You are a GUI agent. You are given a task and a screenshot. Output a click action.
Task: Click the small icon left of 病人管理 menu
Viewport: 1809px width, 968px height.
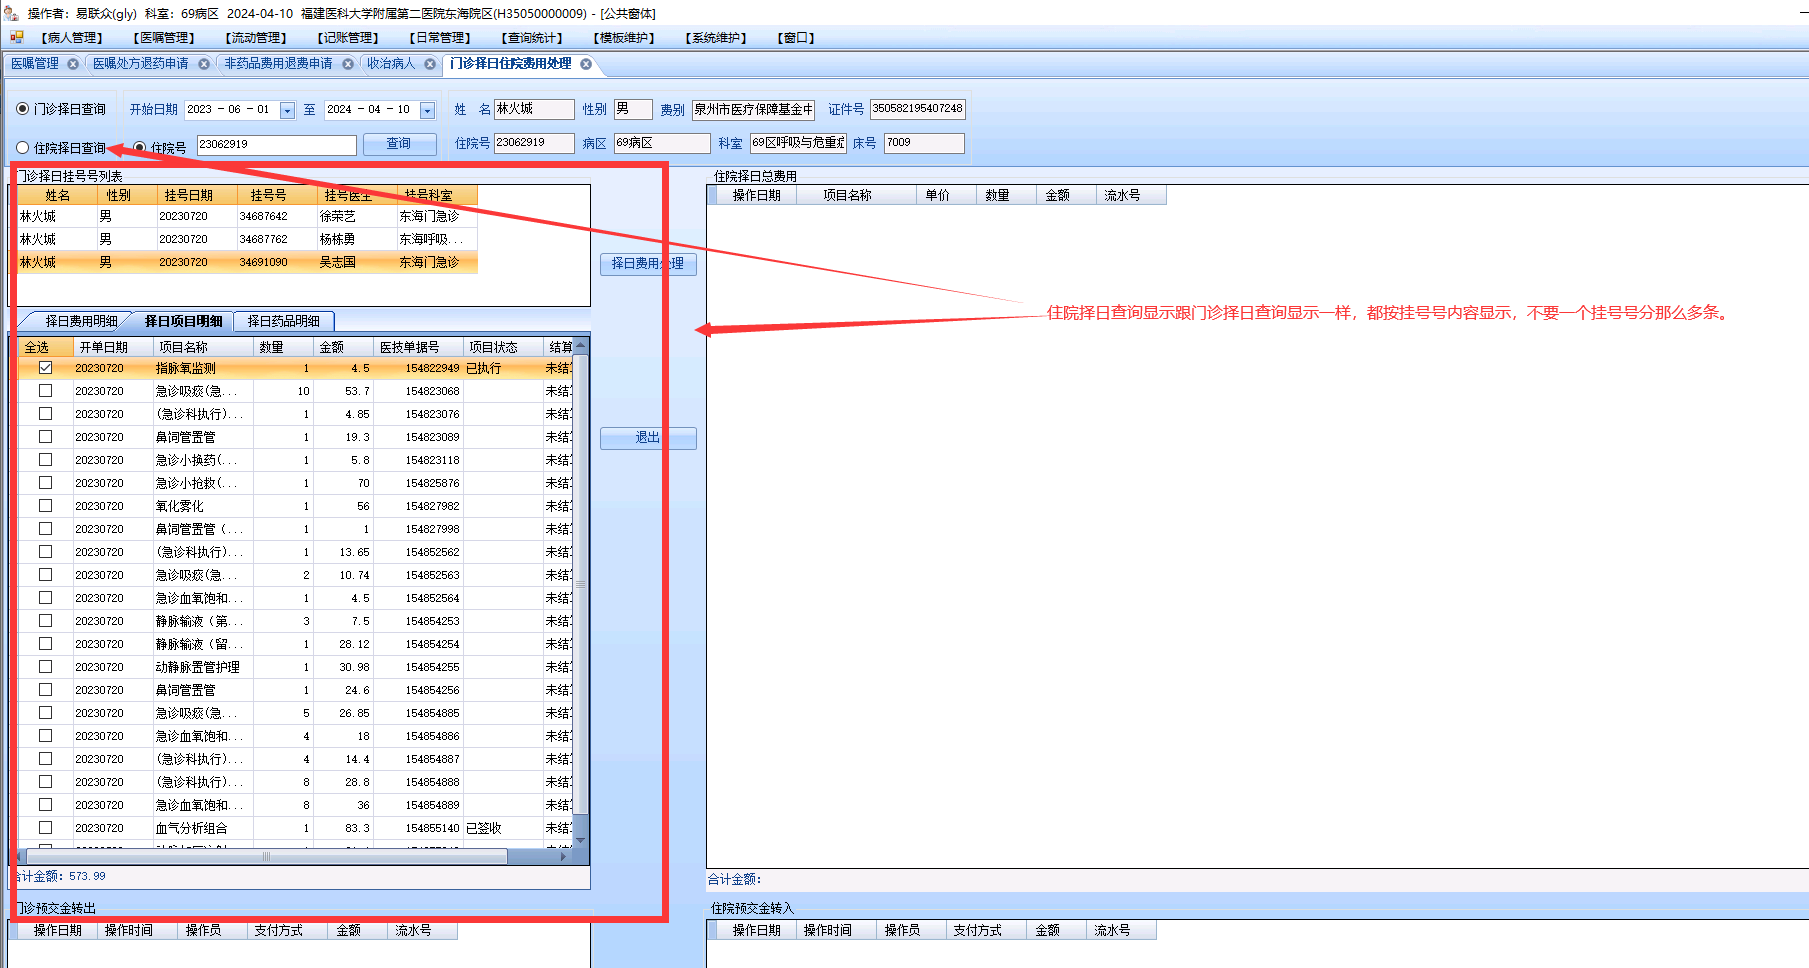click(x=16, y=37)
